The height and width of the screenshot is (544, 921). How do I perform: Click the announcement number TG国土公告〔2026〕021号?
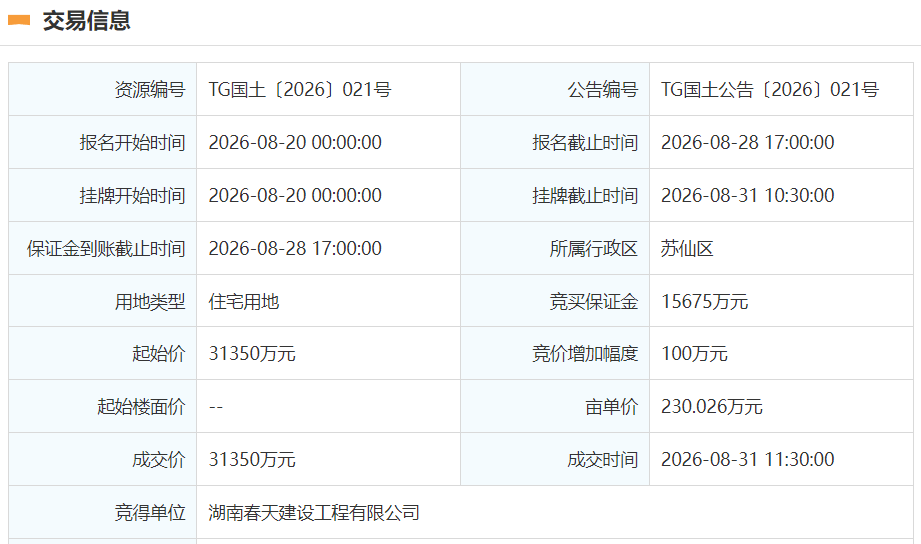769,89
